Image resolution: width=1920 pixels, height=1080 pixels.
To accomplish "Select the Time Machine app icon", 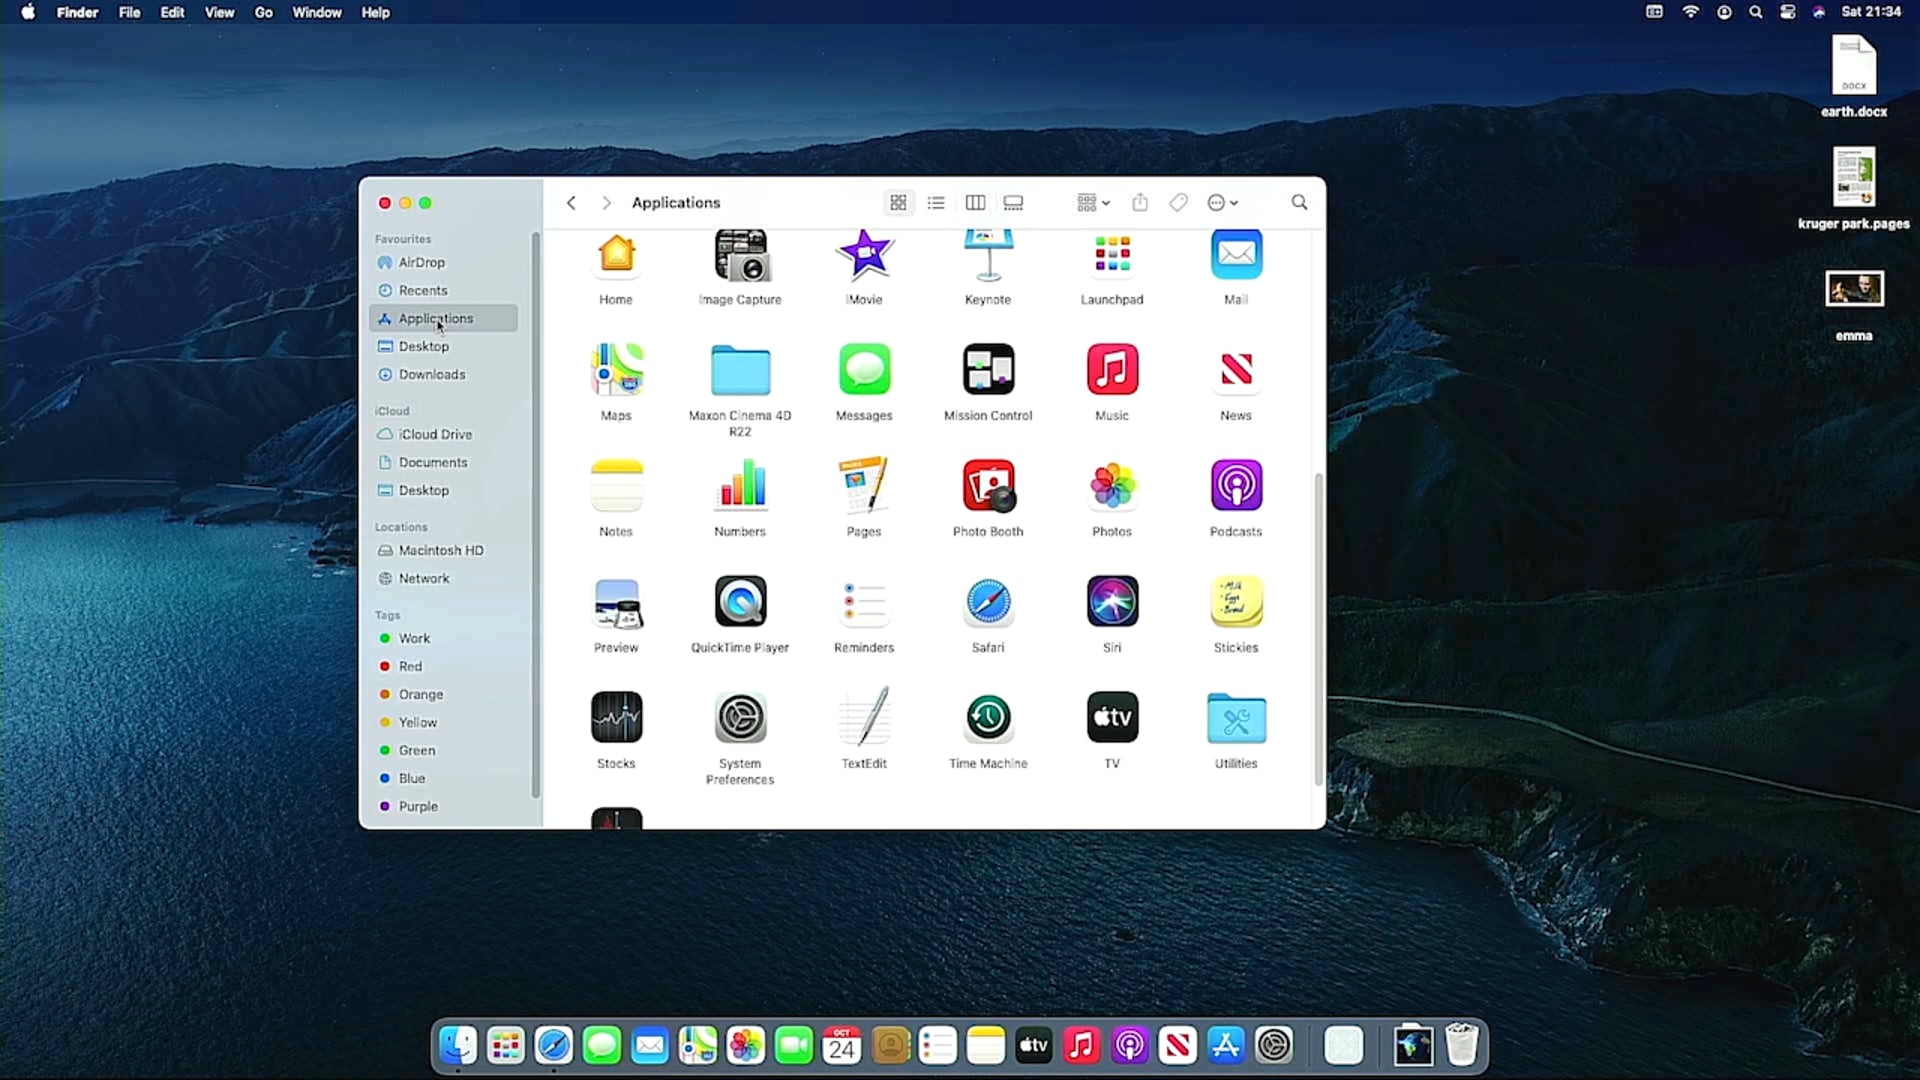I will (x=988, y=718).
